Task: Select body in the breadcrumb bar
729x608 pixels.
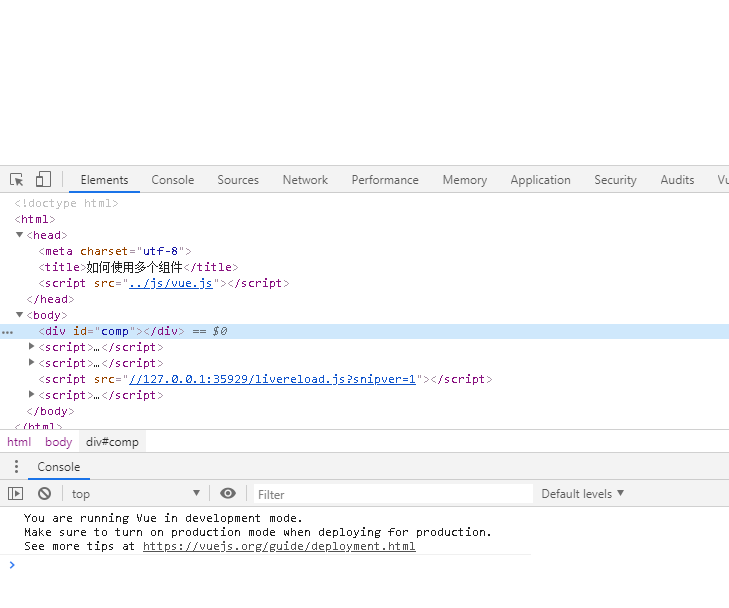Action: (59, 442)
